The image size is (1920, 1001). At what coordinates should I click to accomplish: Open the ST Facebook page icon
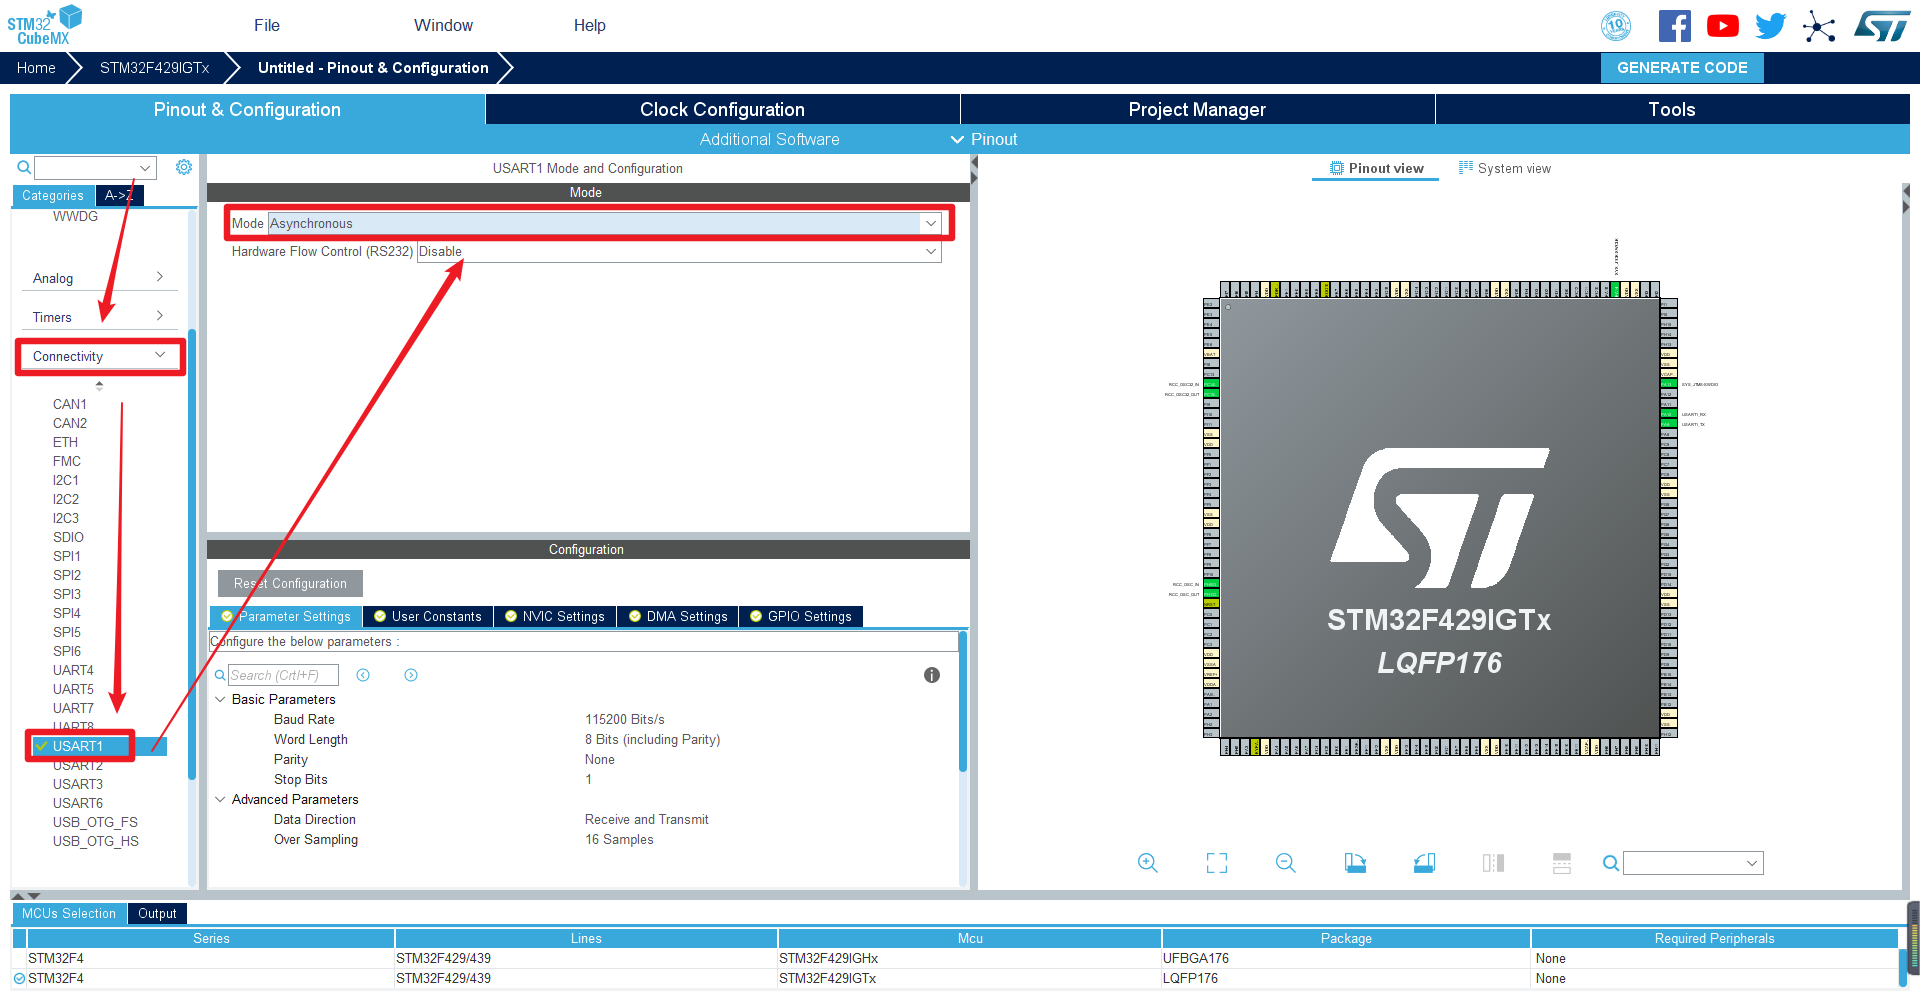[x=1674, y=26]
